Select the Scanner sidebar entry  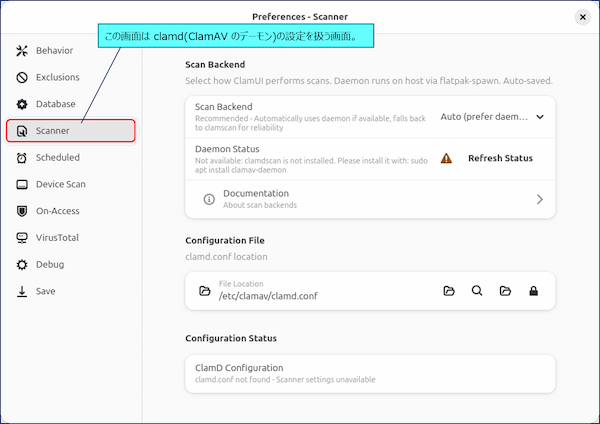(71, 131)
